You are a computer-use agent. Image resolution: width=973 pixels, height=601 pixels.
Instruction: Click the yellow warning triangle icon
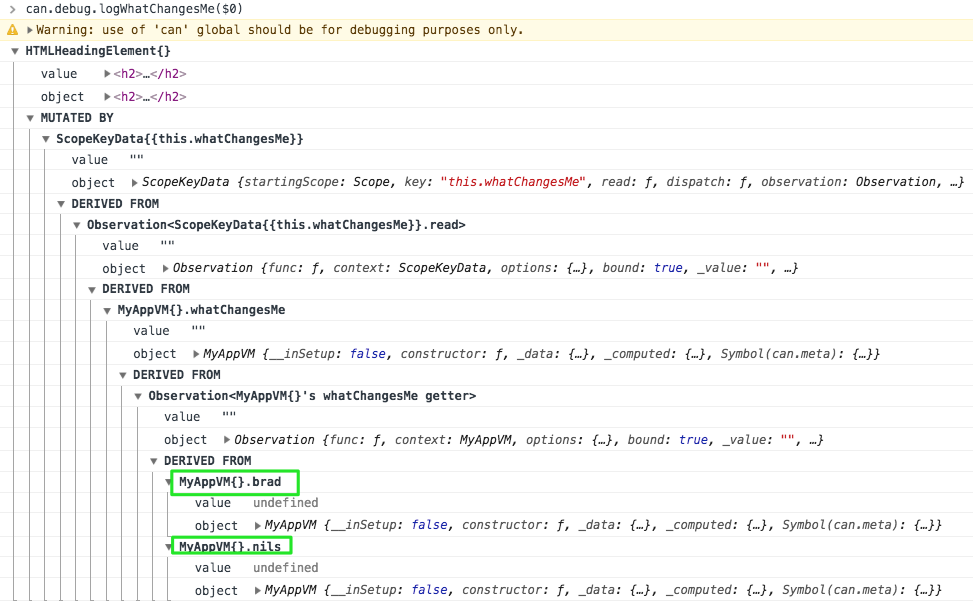pos(12,30)
